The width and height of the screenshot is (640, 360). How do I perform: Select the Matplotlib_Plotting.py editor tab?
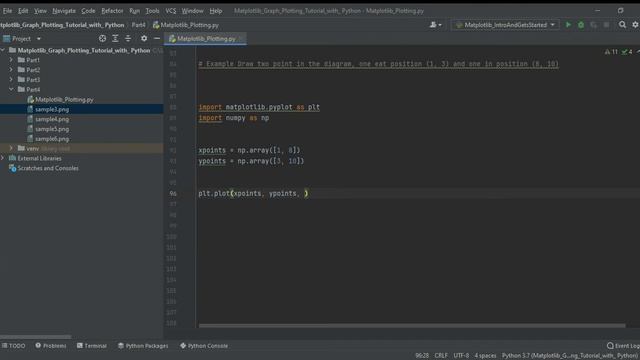tap(205, 39)
